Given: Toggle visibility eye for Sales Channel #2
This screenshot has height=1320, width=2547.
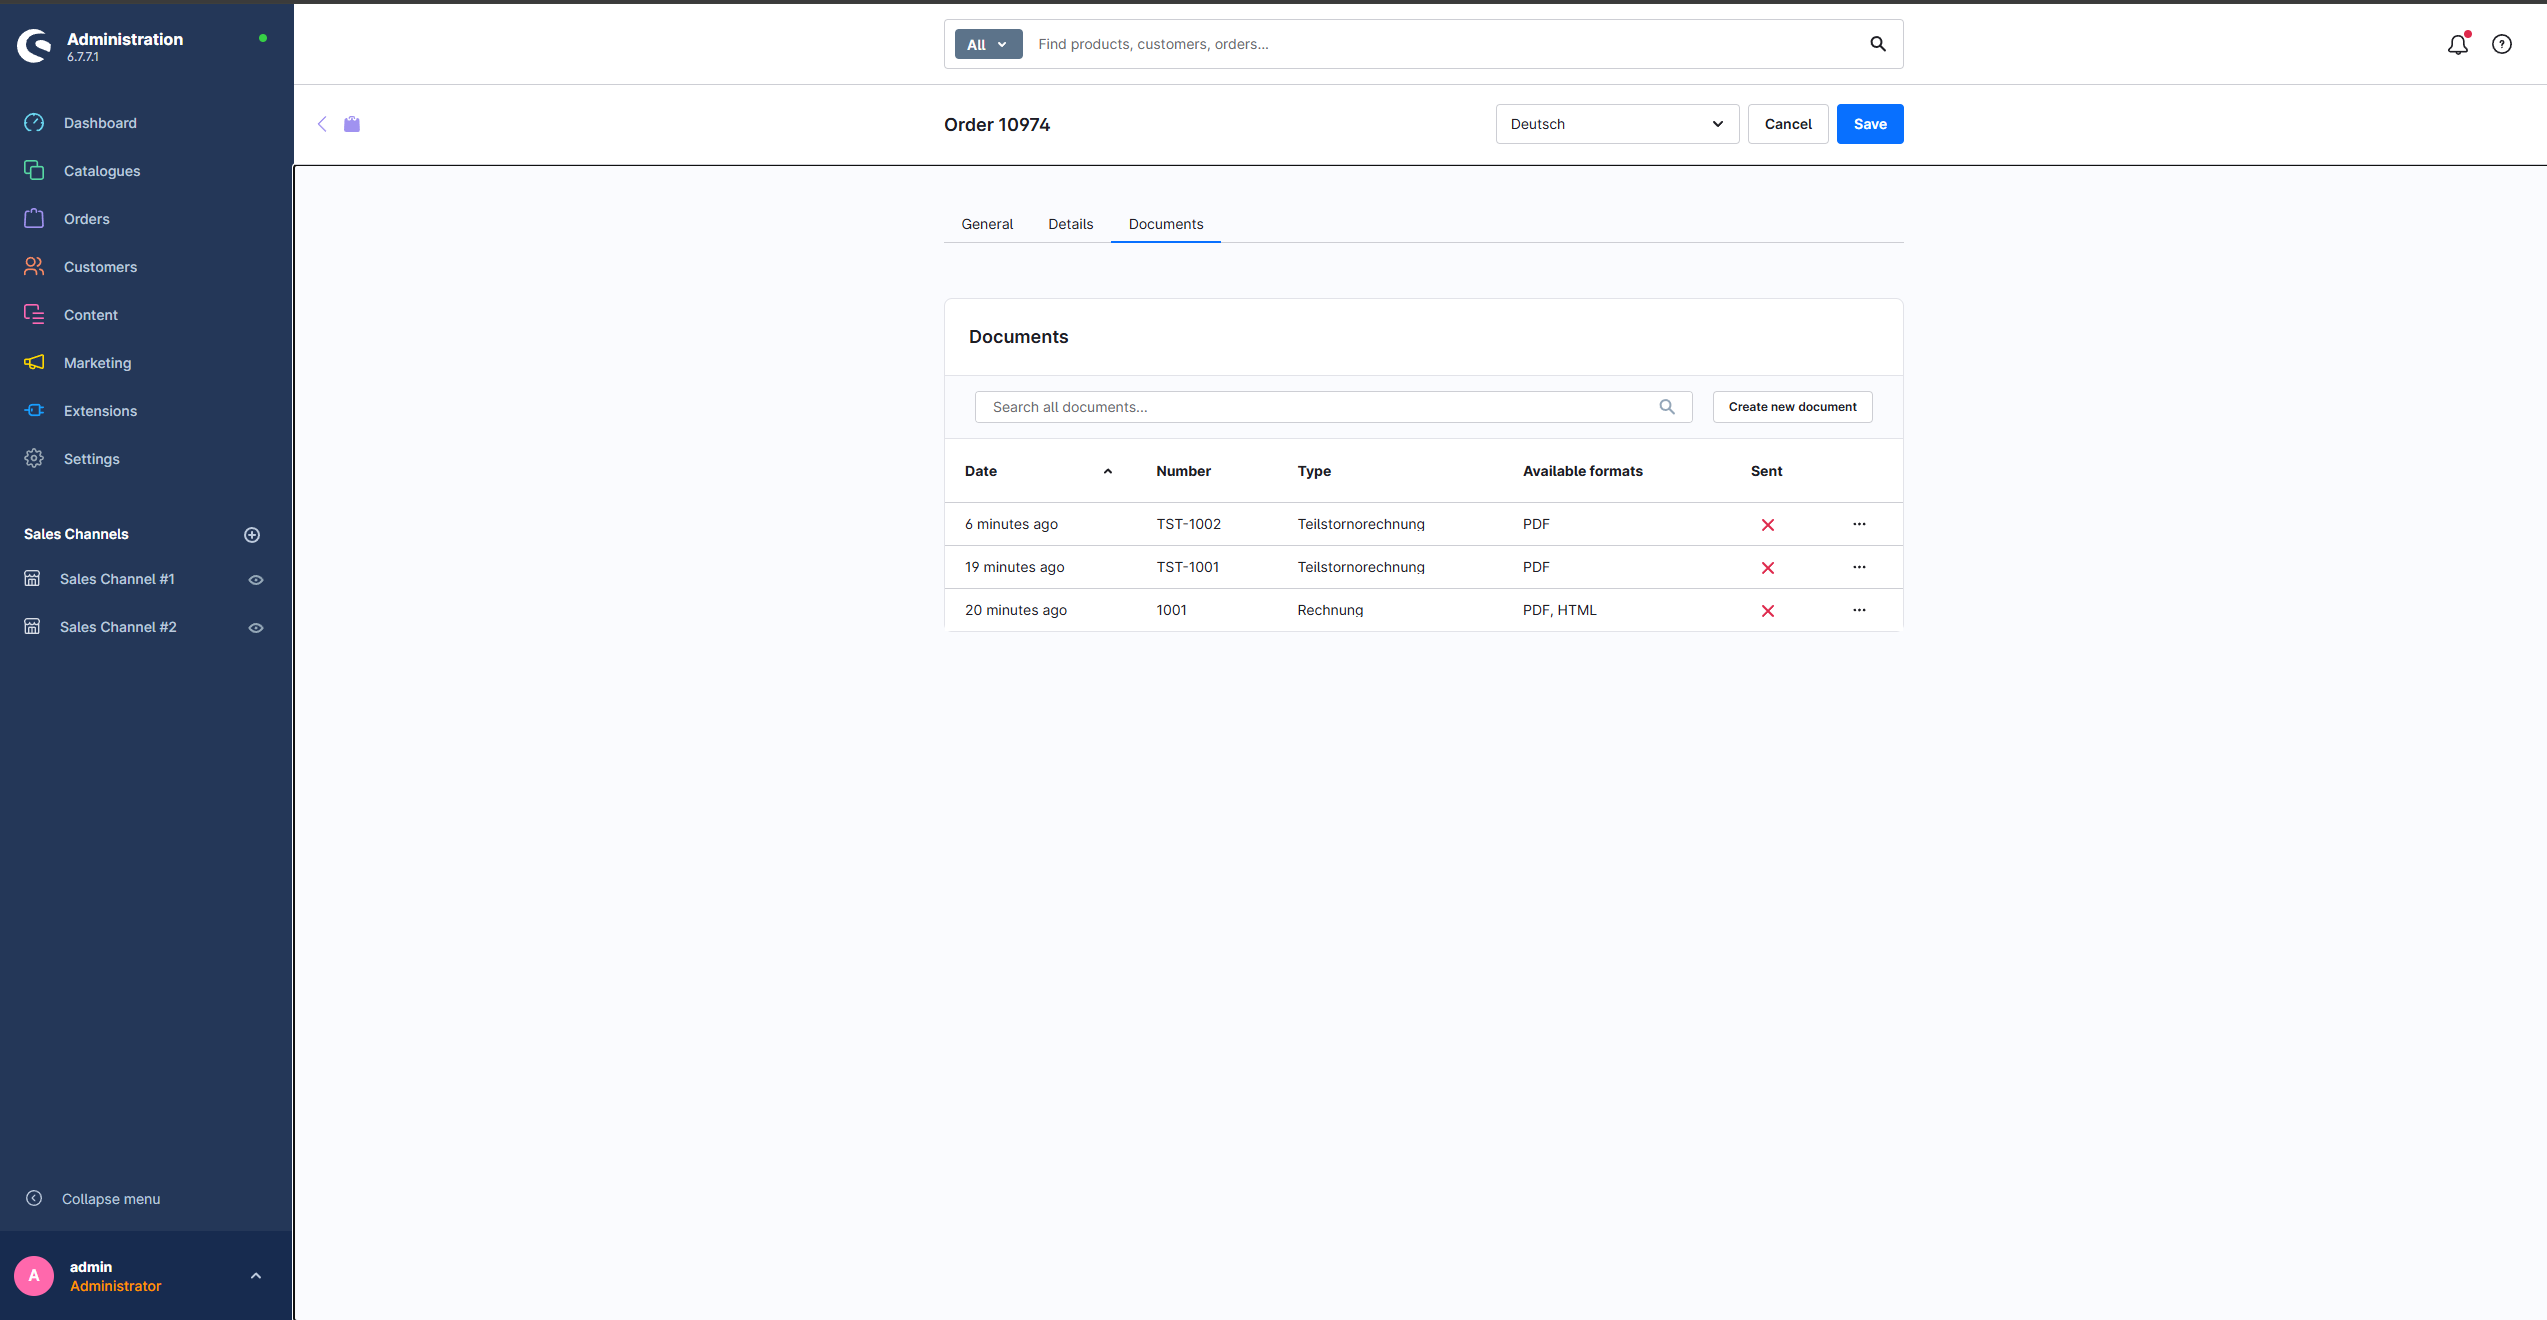Looking at the screenshot, I should tap(256, 628).
